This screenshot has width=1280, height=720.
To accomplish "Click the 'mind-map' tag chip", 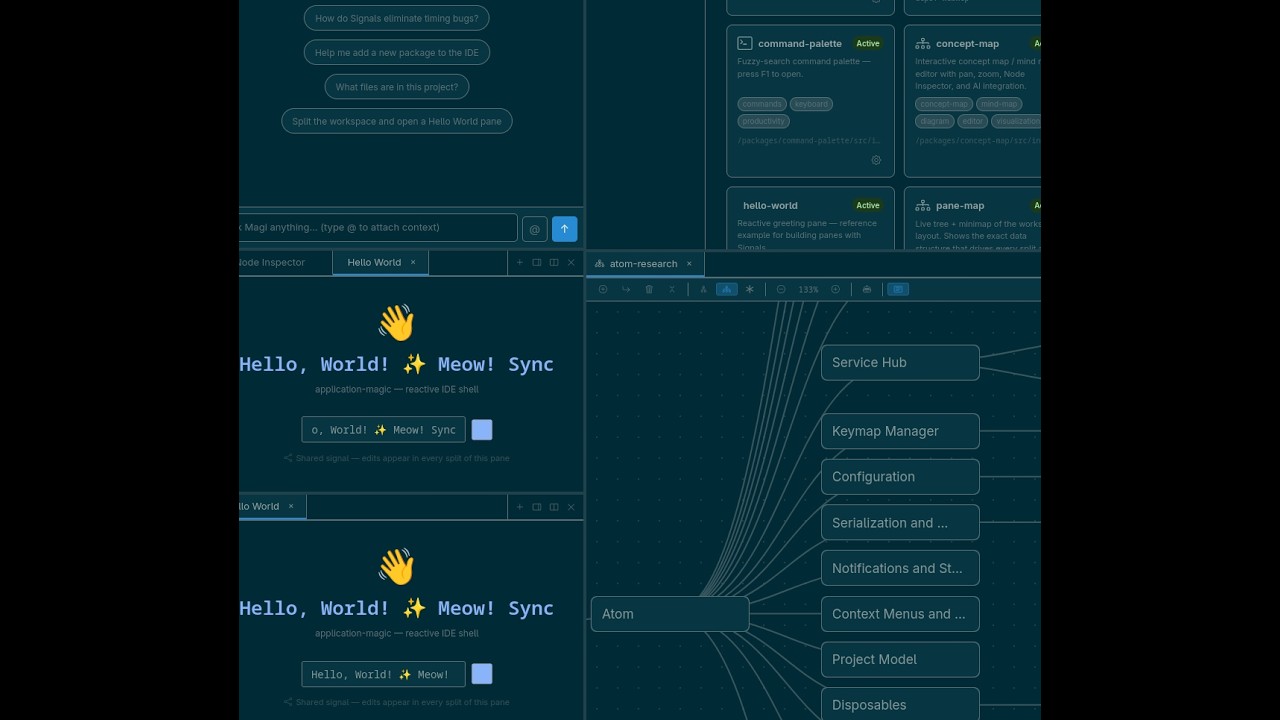I will pos(998,104).
